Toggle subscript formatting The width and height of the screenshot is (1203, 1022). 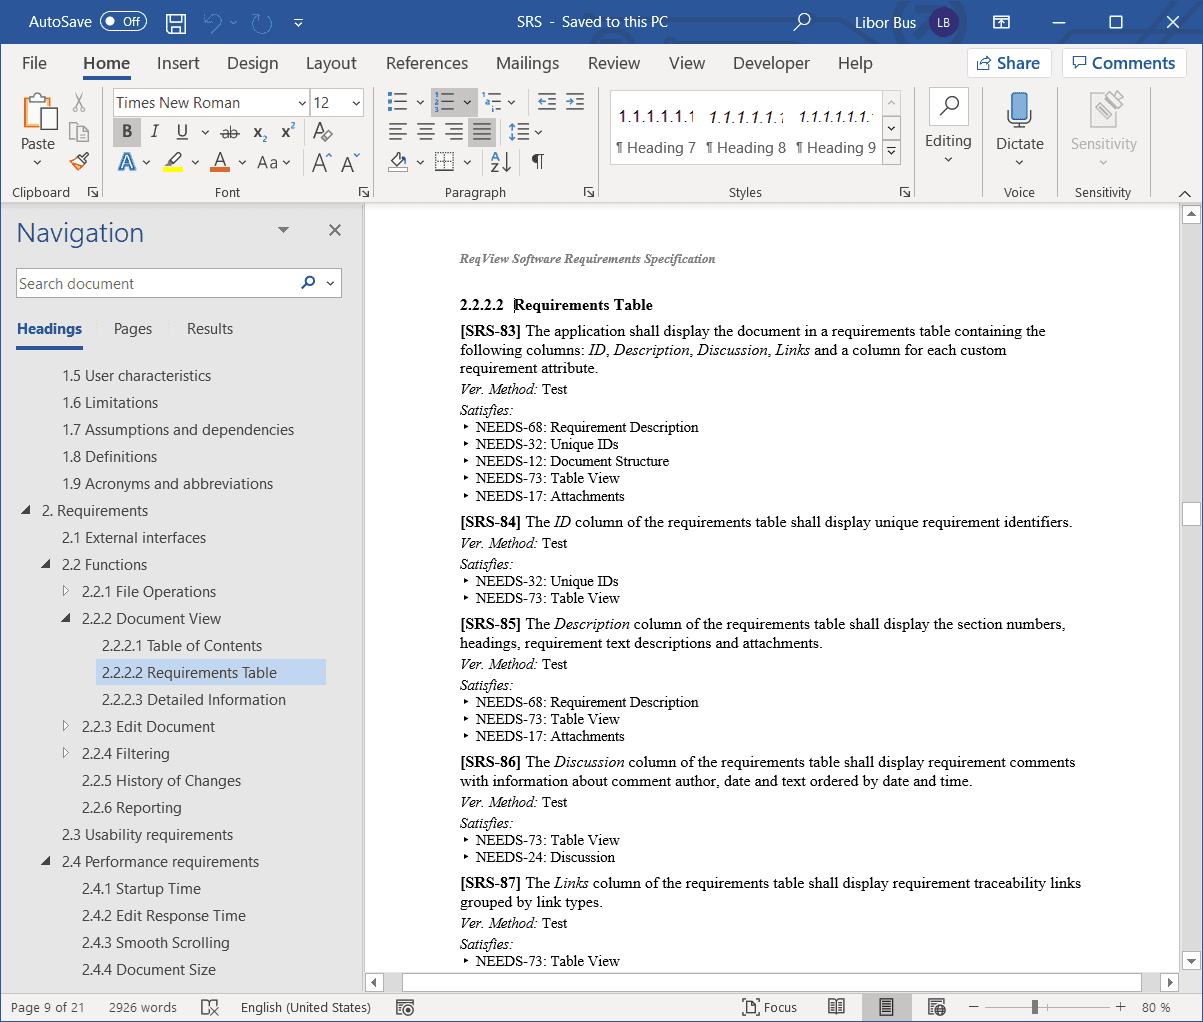coord(259,132)
